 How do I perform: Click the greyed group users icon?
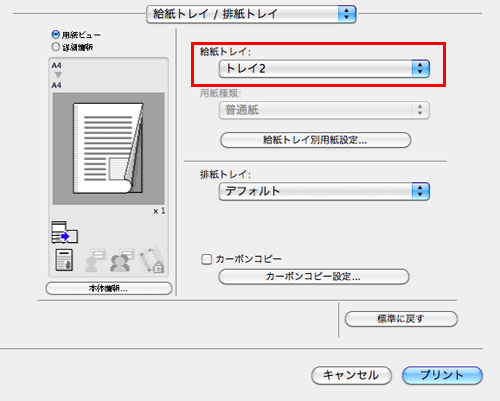pos(122,260)
